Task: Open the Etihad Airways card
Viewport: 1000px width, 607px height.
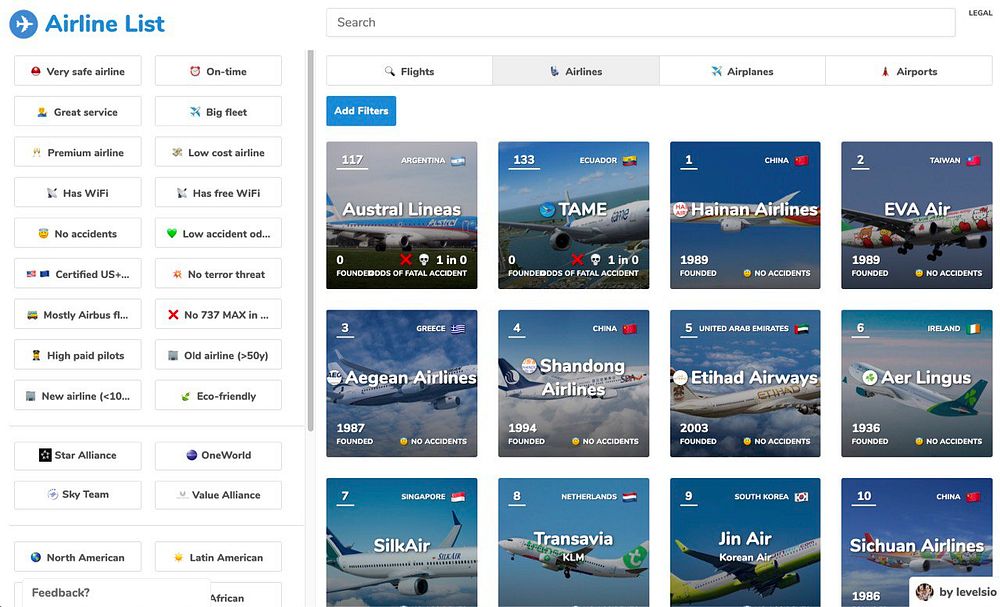Action: tap(745, 383)
